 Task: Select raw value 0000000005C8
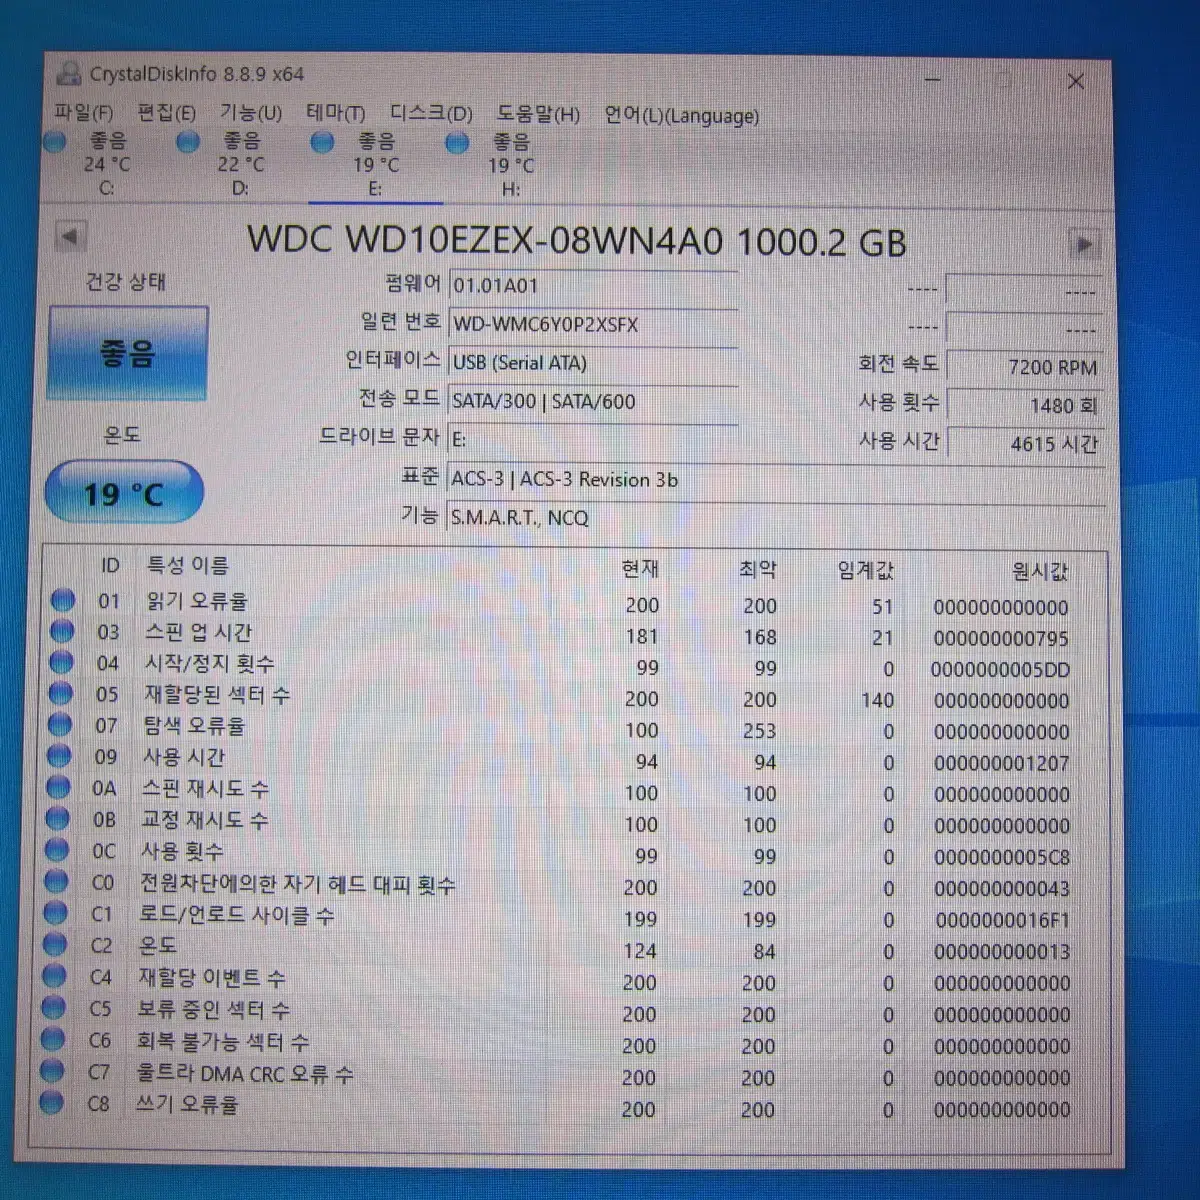1001,857
